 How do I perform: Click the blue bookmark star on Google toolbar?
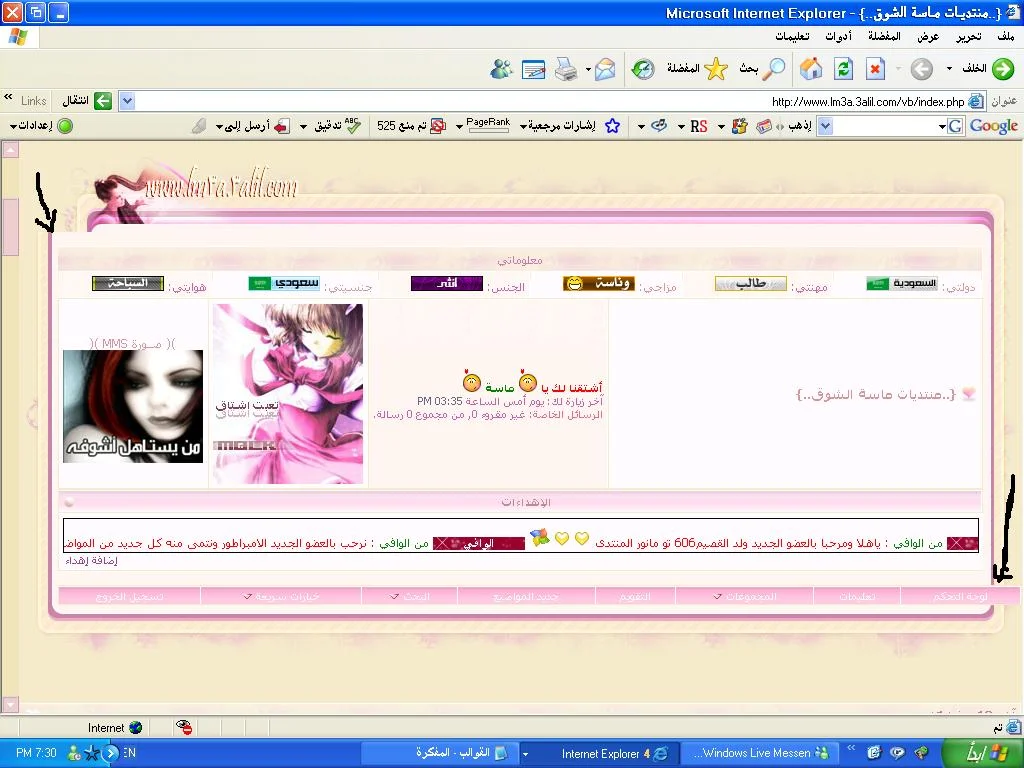click(x=612, y=126)
